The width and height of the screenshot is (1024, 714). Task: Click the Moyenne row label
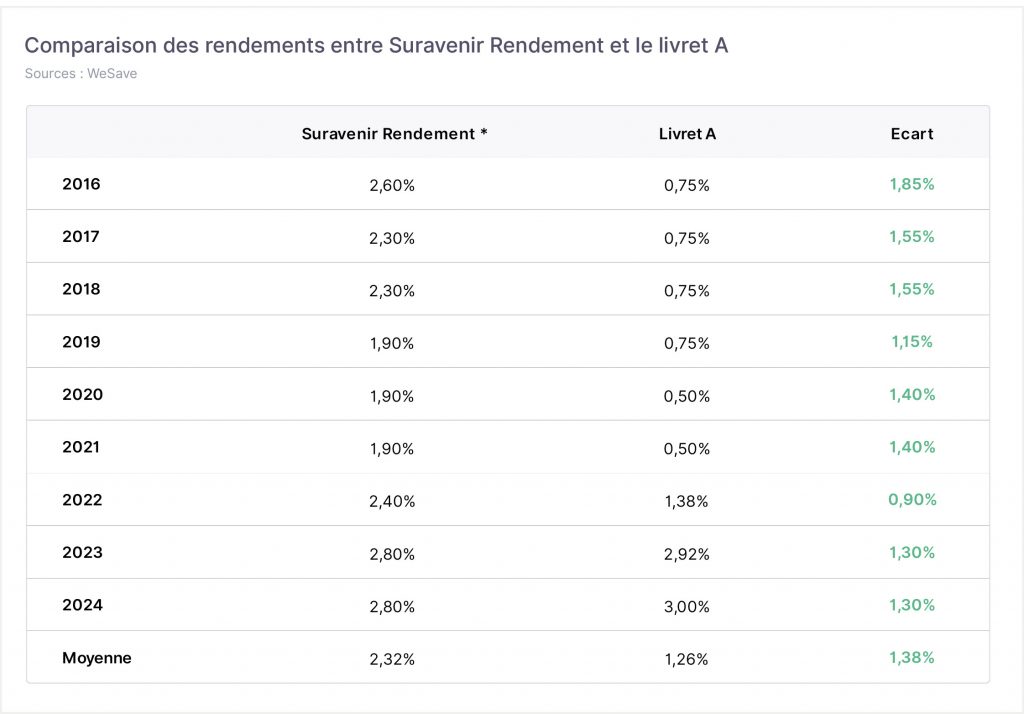click(97, 658)
